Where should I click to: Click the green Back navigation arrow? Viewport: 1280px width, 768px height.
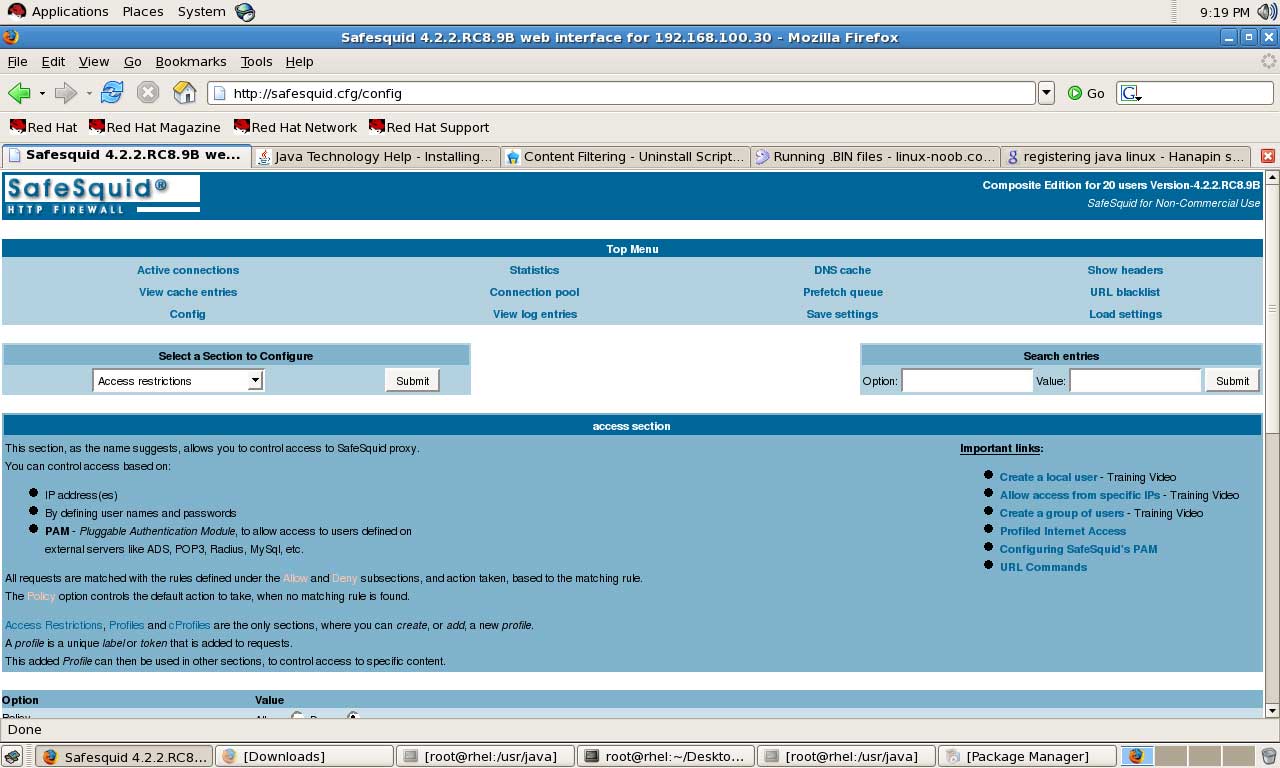click(18, 92)
